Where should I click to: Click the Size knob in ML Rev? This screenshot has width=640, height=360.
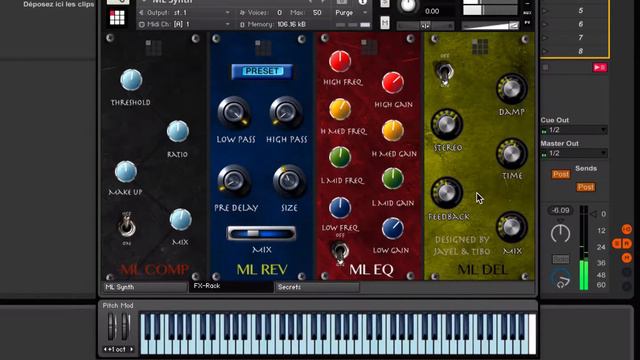(289, 180)
